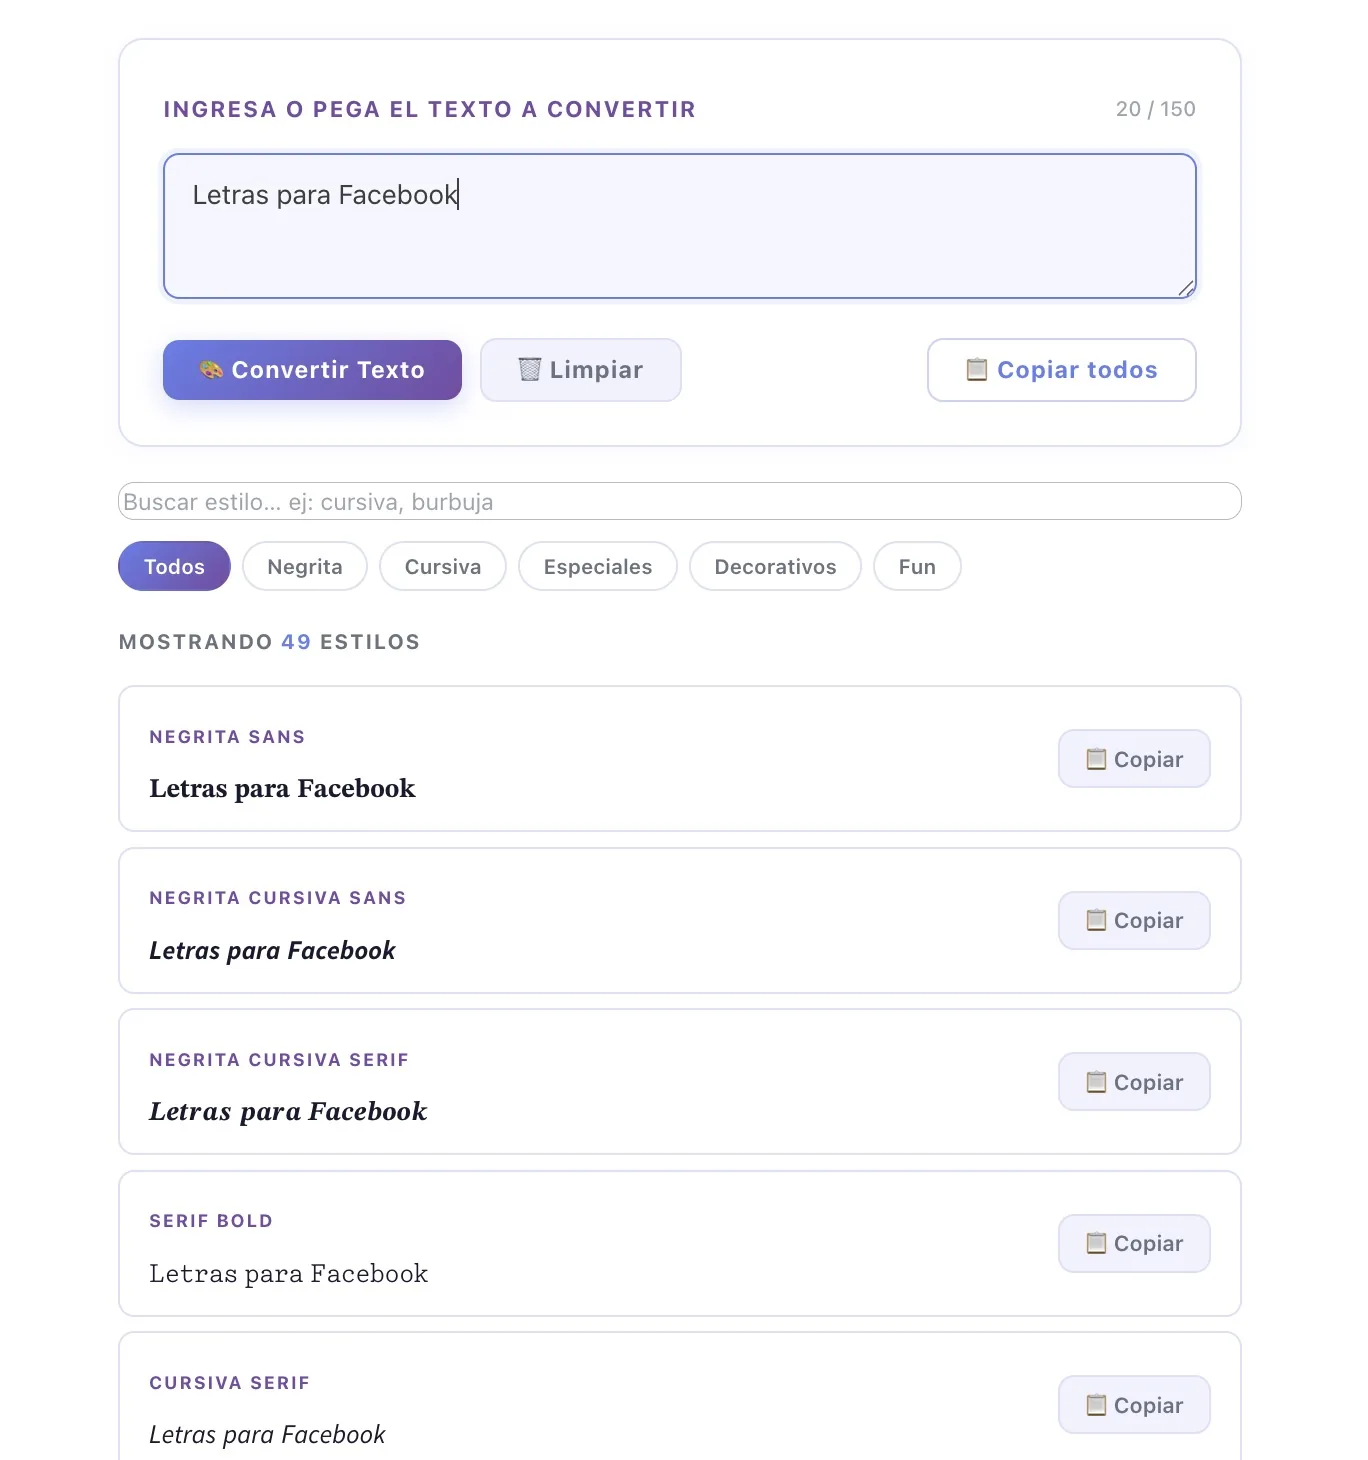Click the clipboard icon on Copiar todos

coord(977,370)
